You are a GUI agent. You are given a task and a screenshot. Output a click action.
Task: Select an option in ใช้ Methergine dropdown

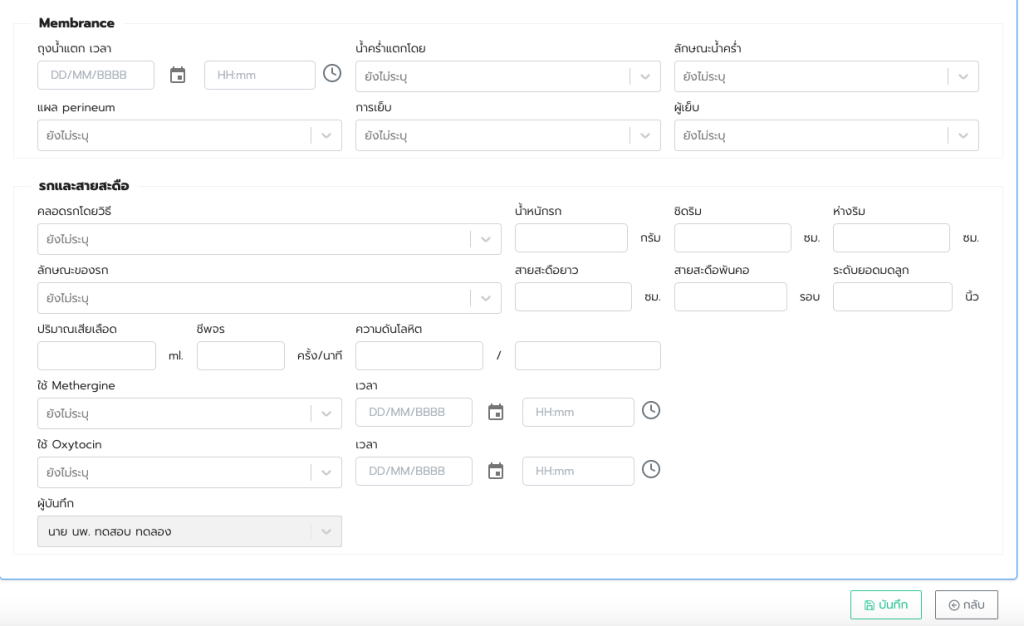(189, 414)
